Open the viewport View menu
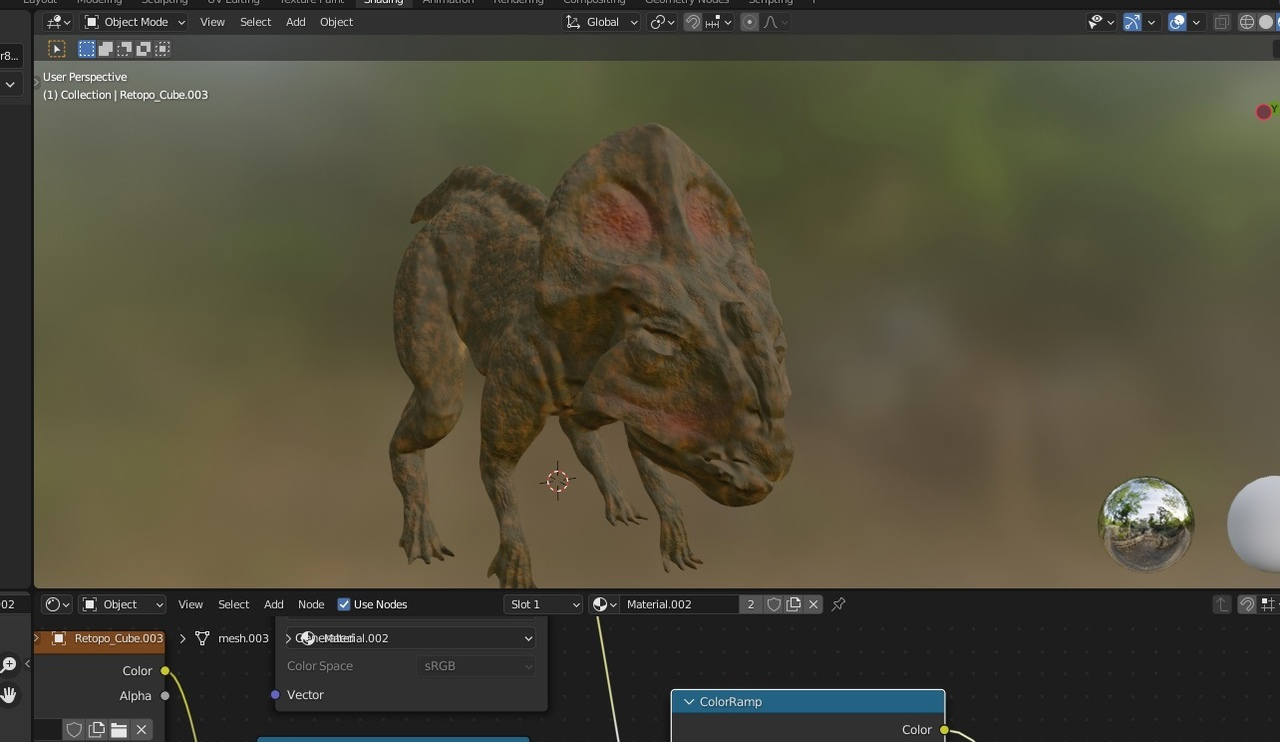The height and width of the screenshot is (742, 1280). click(212, 22)
